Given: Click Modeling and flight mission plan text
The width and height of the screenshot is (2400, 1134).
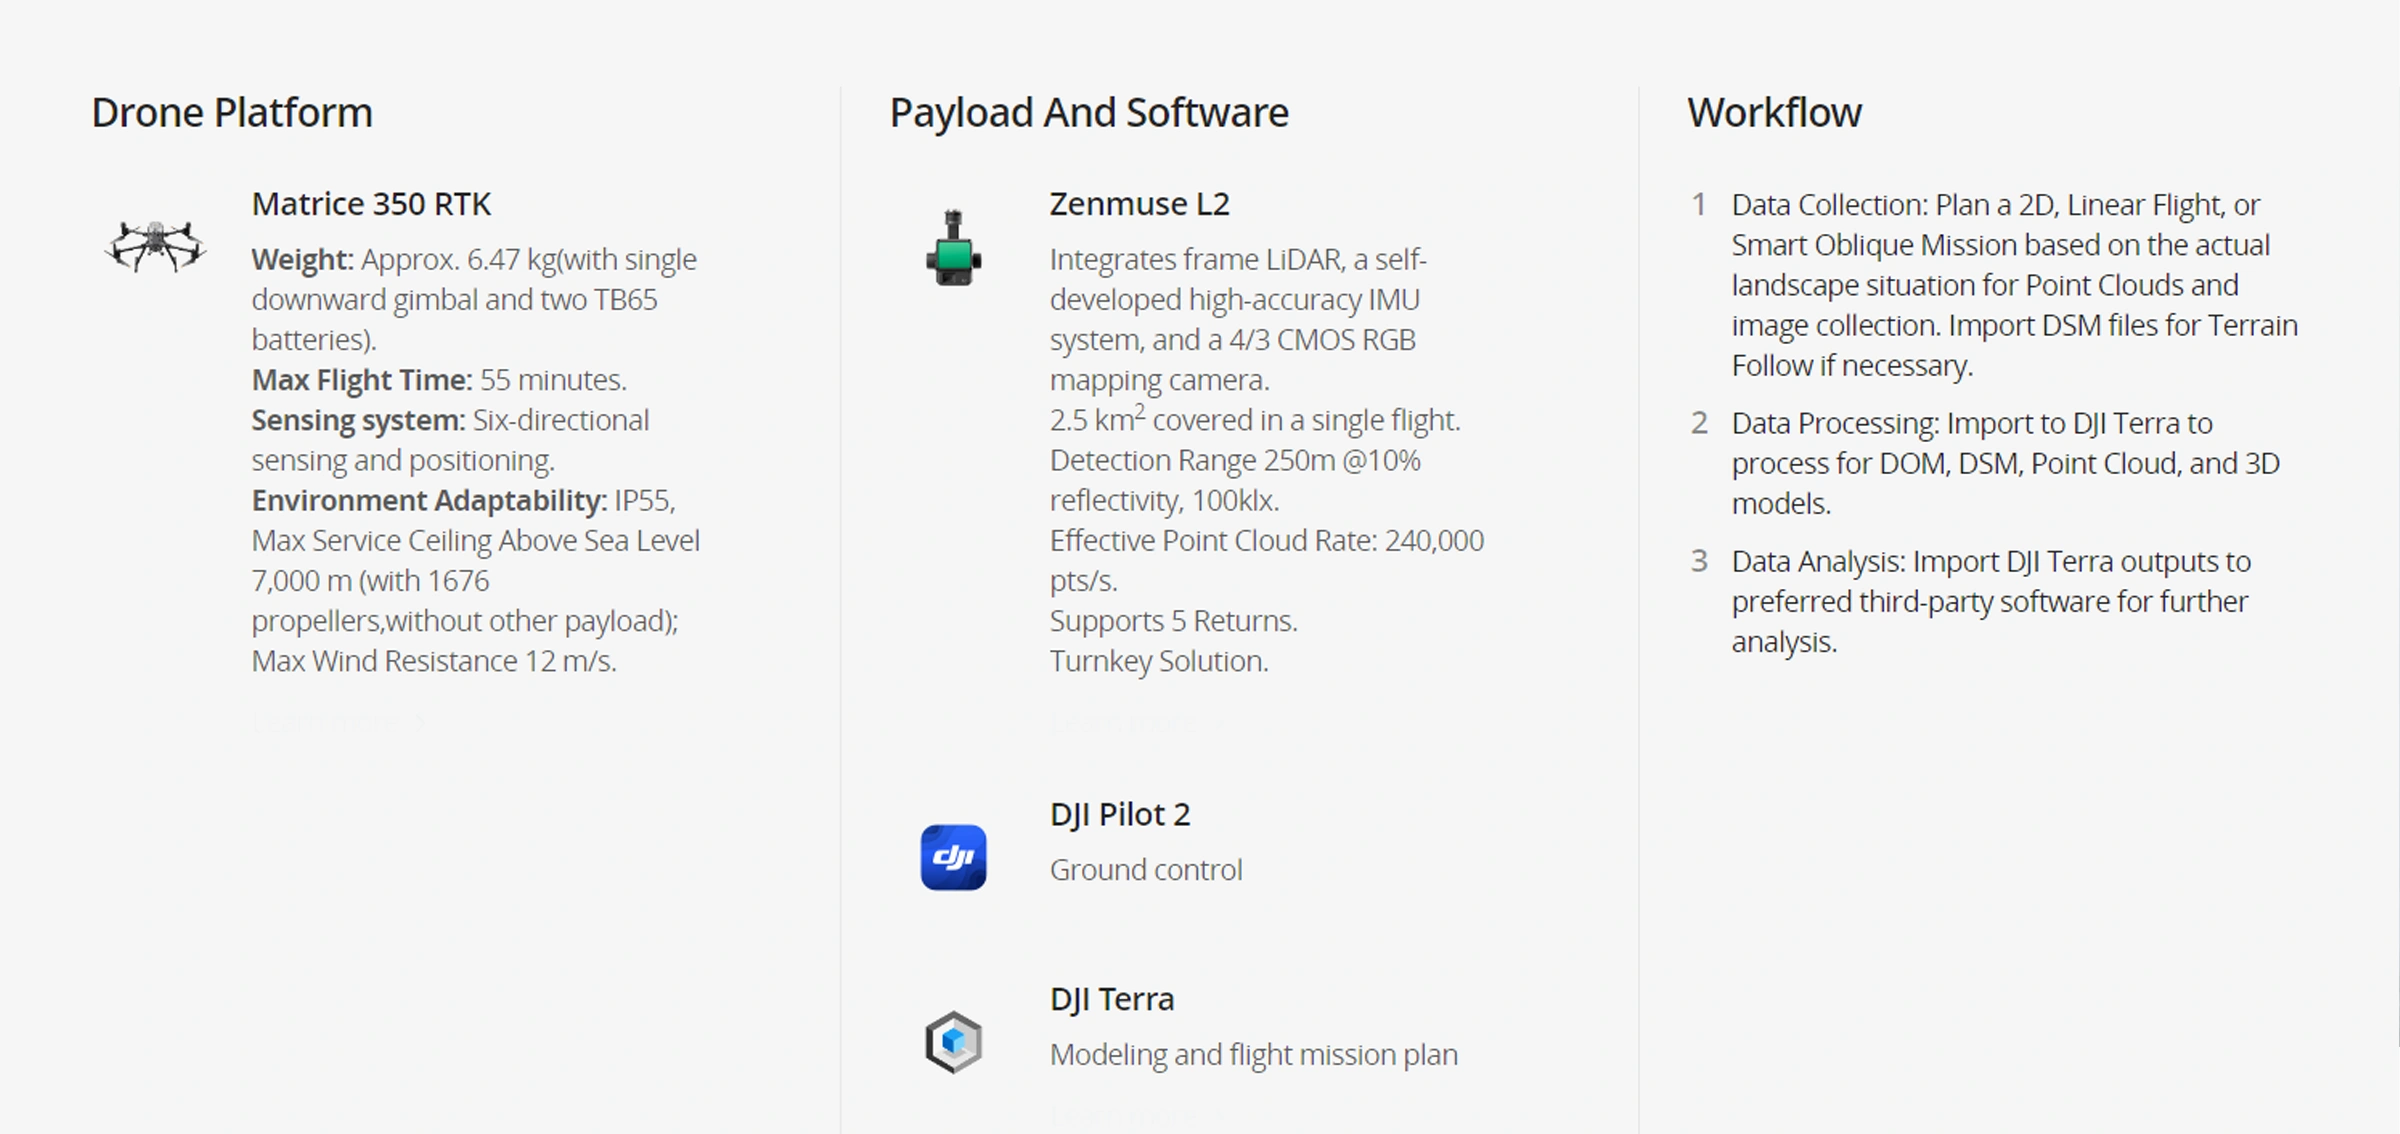Looking at the screenshot, I should pos(1253,1055).
